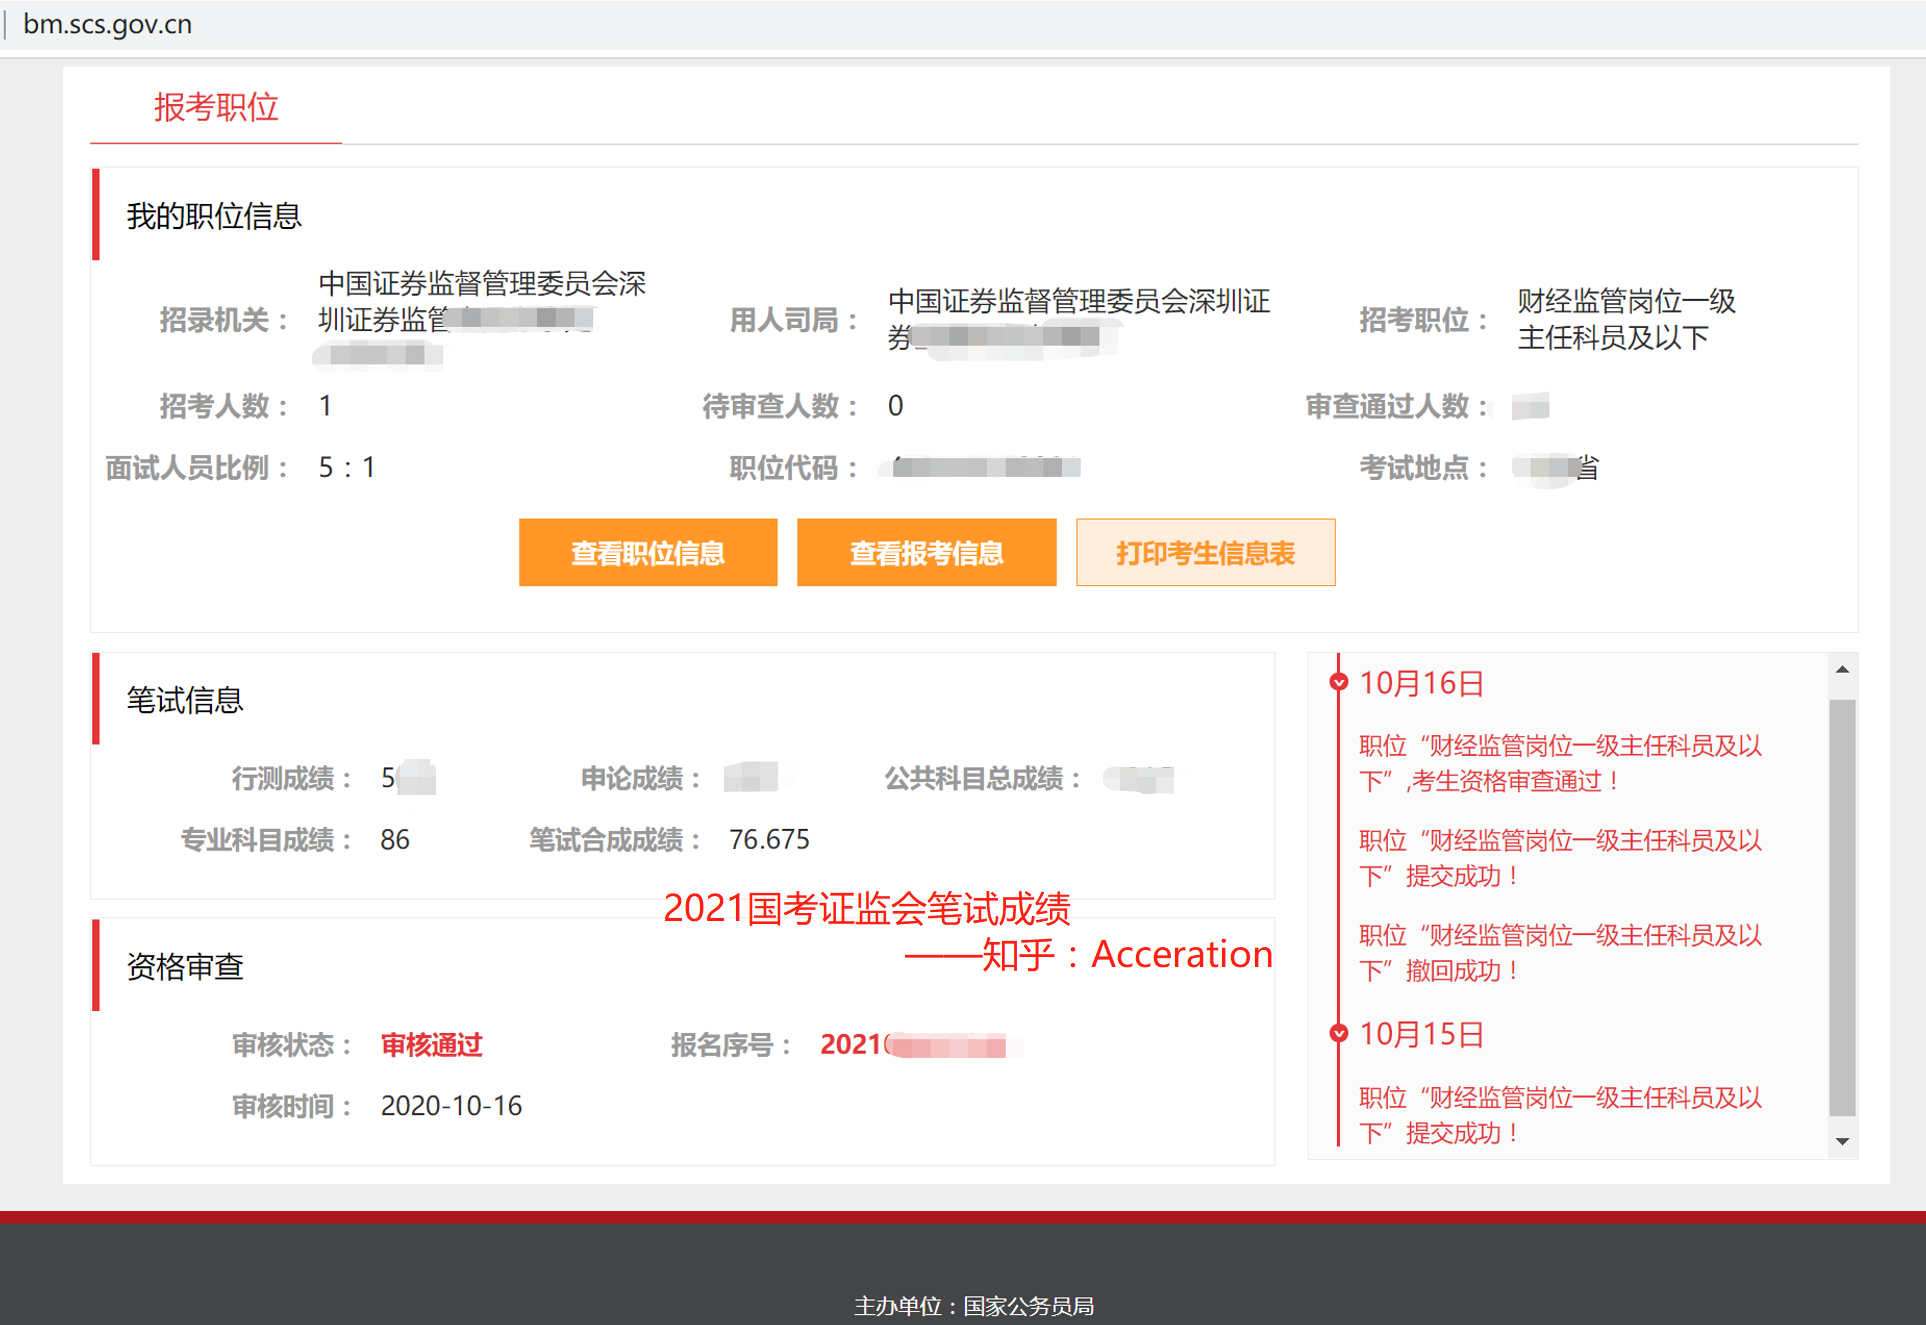Click the 笔试信息 section heading
The height and width of the screenshot is (1325, 1926).
pyautogui.click(x=185, y=700)
